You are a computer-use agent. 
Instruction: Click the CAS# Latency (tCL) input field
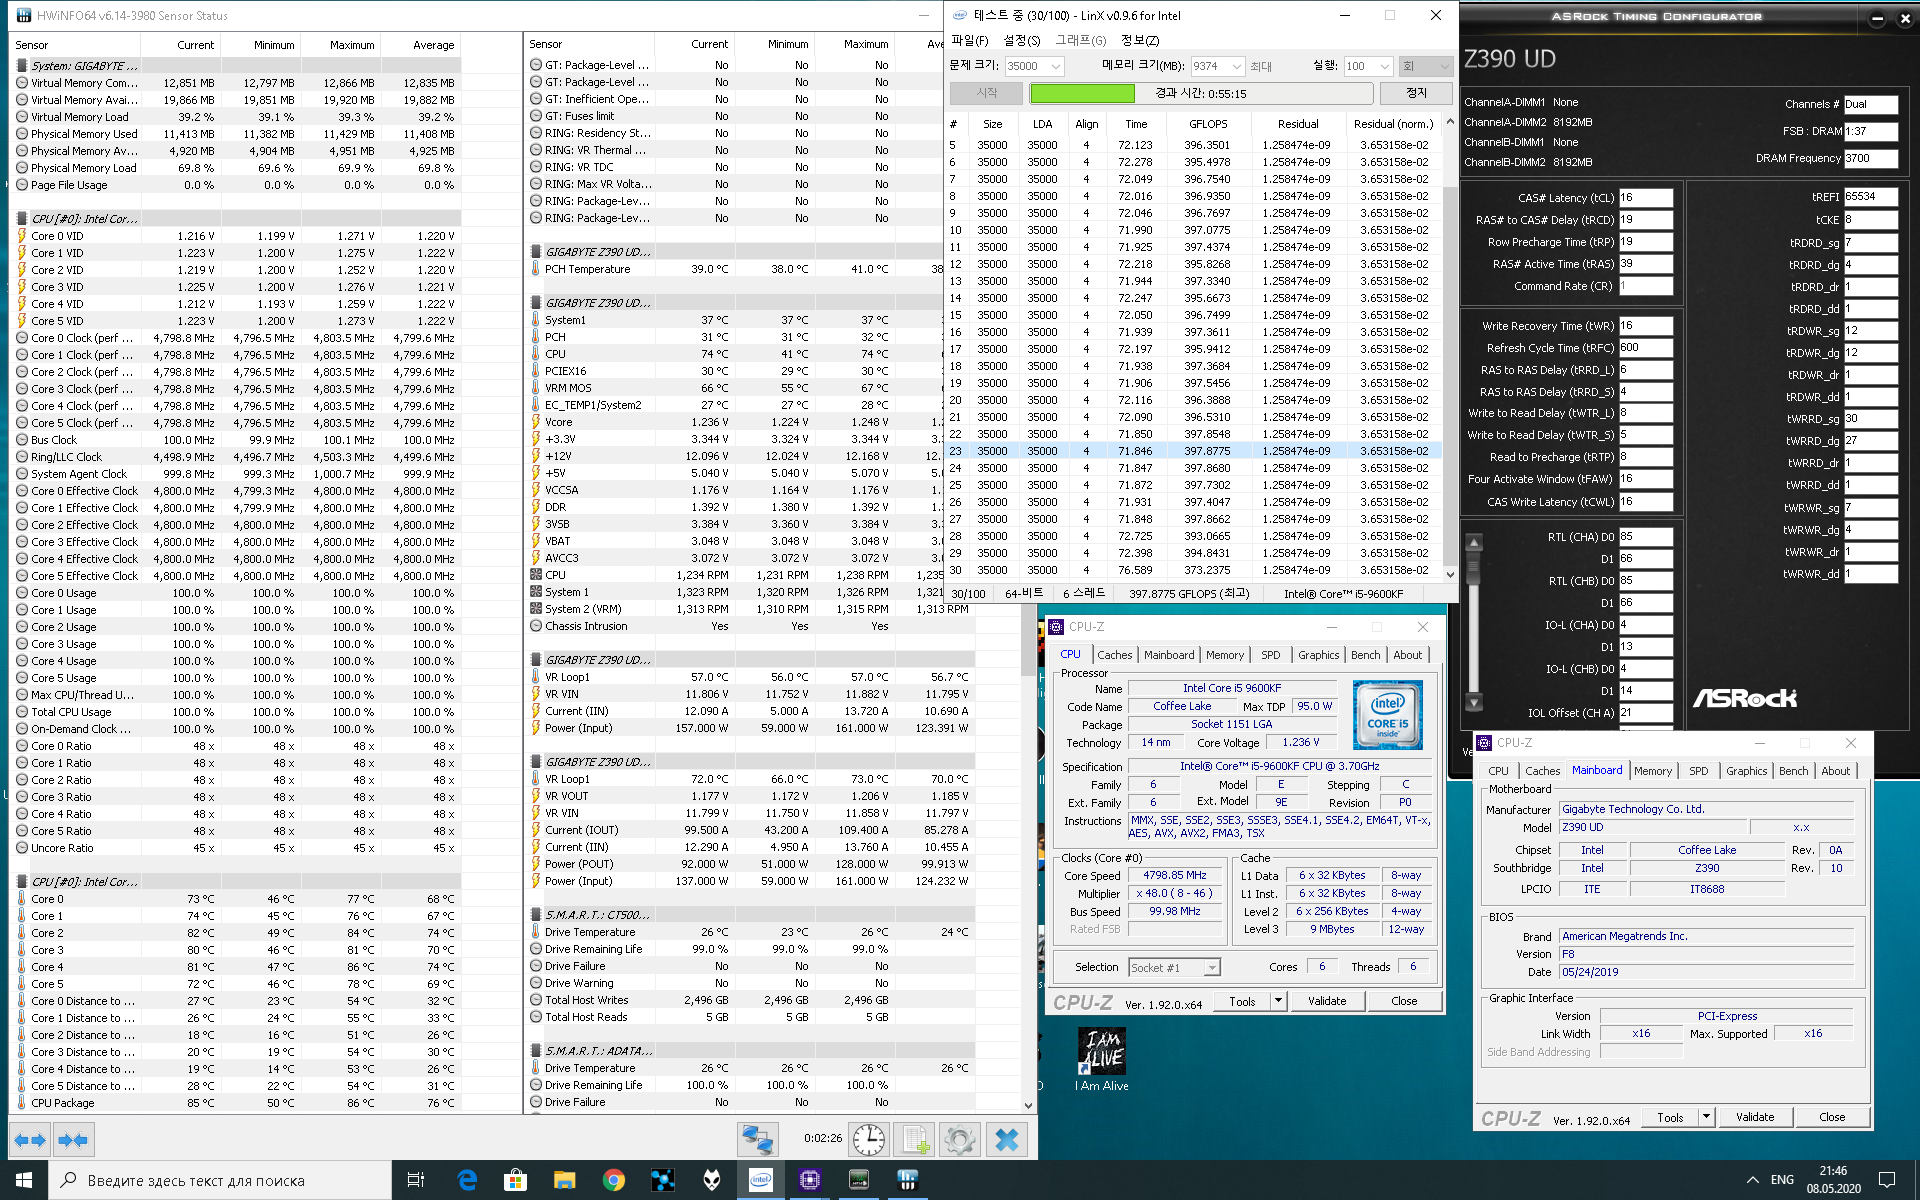tap(1645, 198)
